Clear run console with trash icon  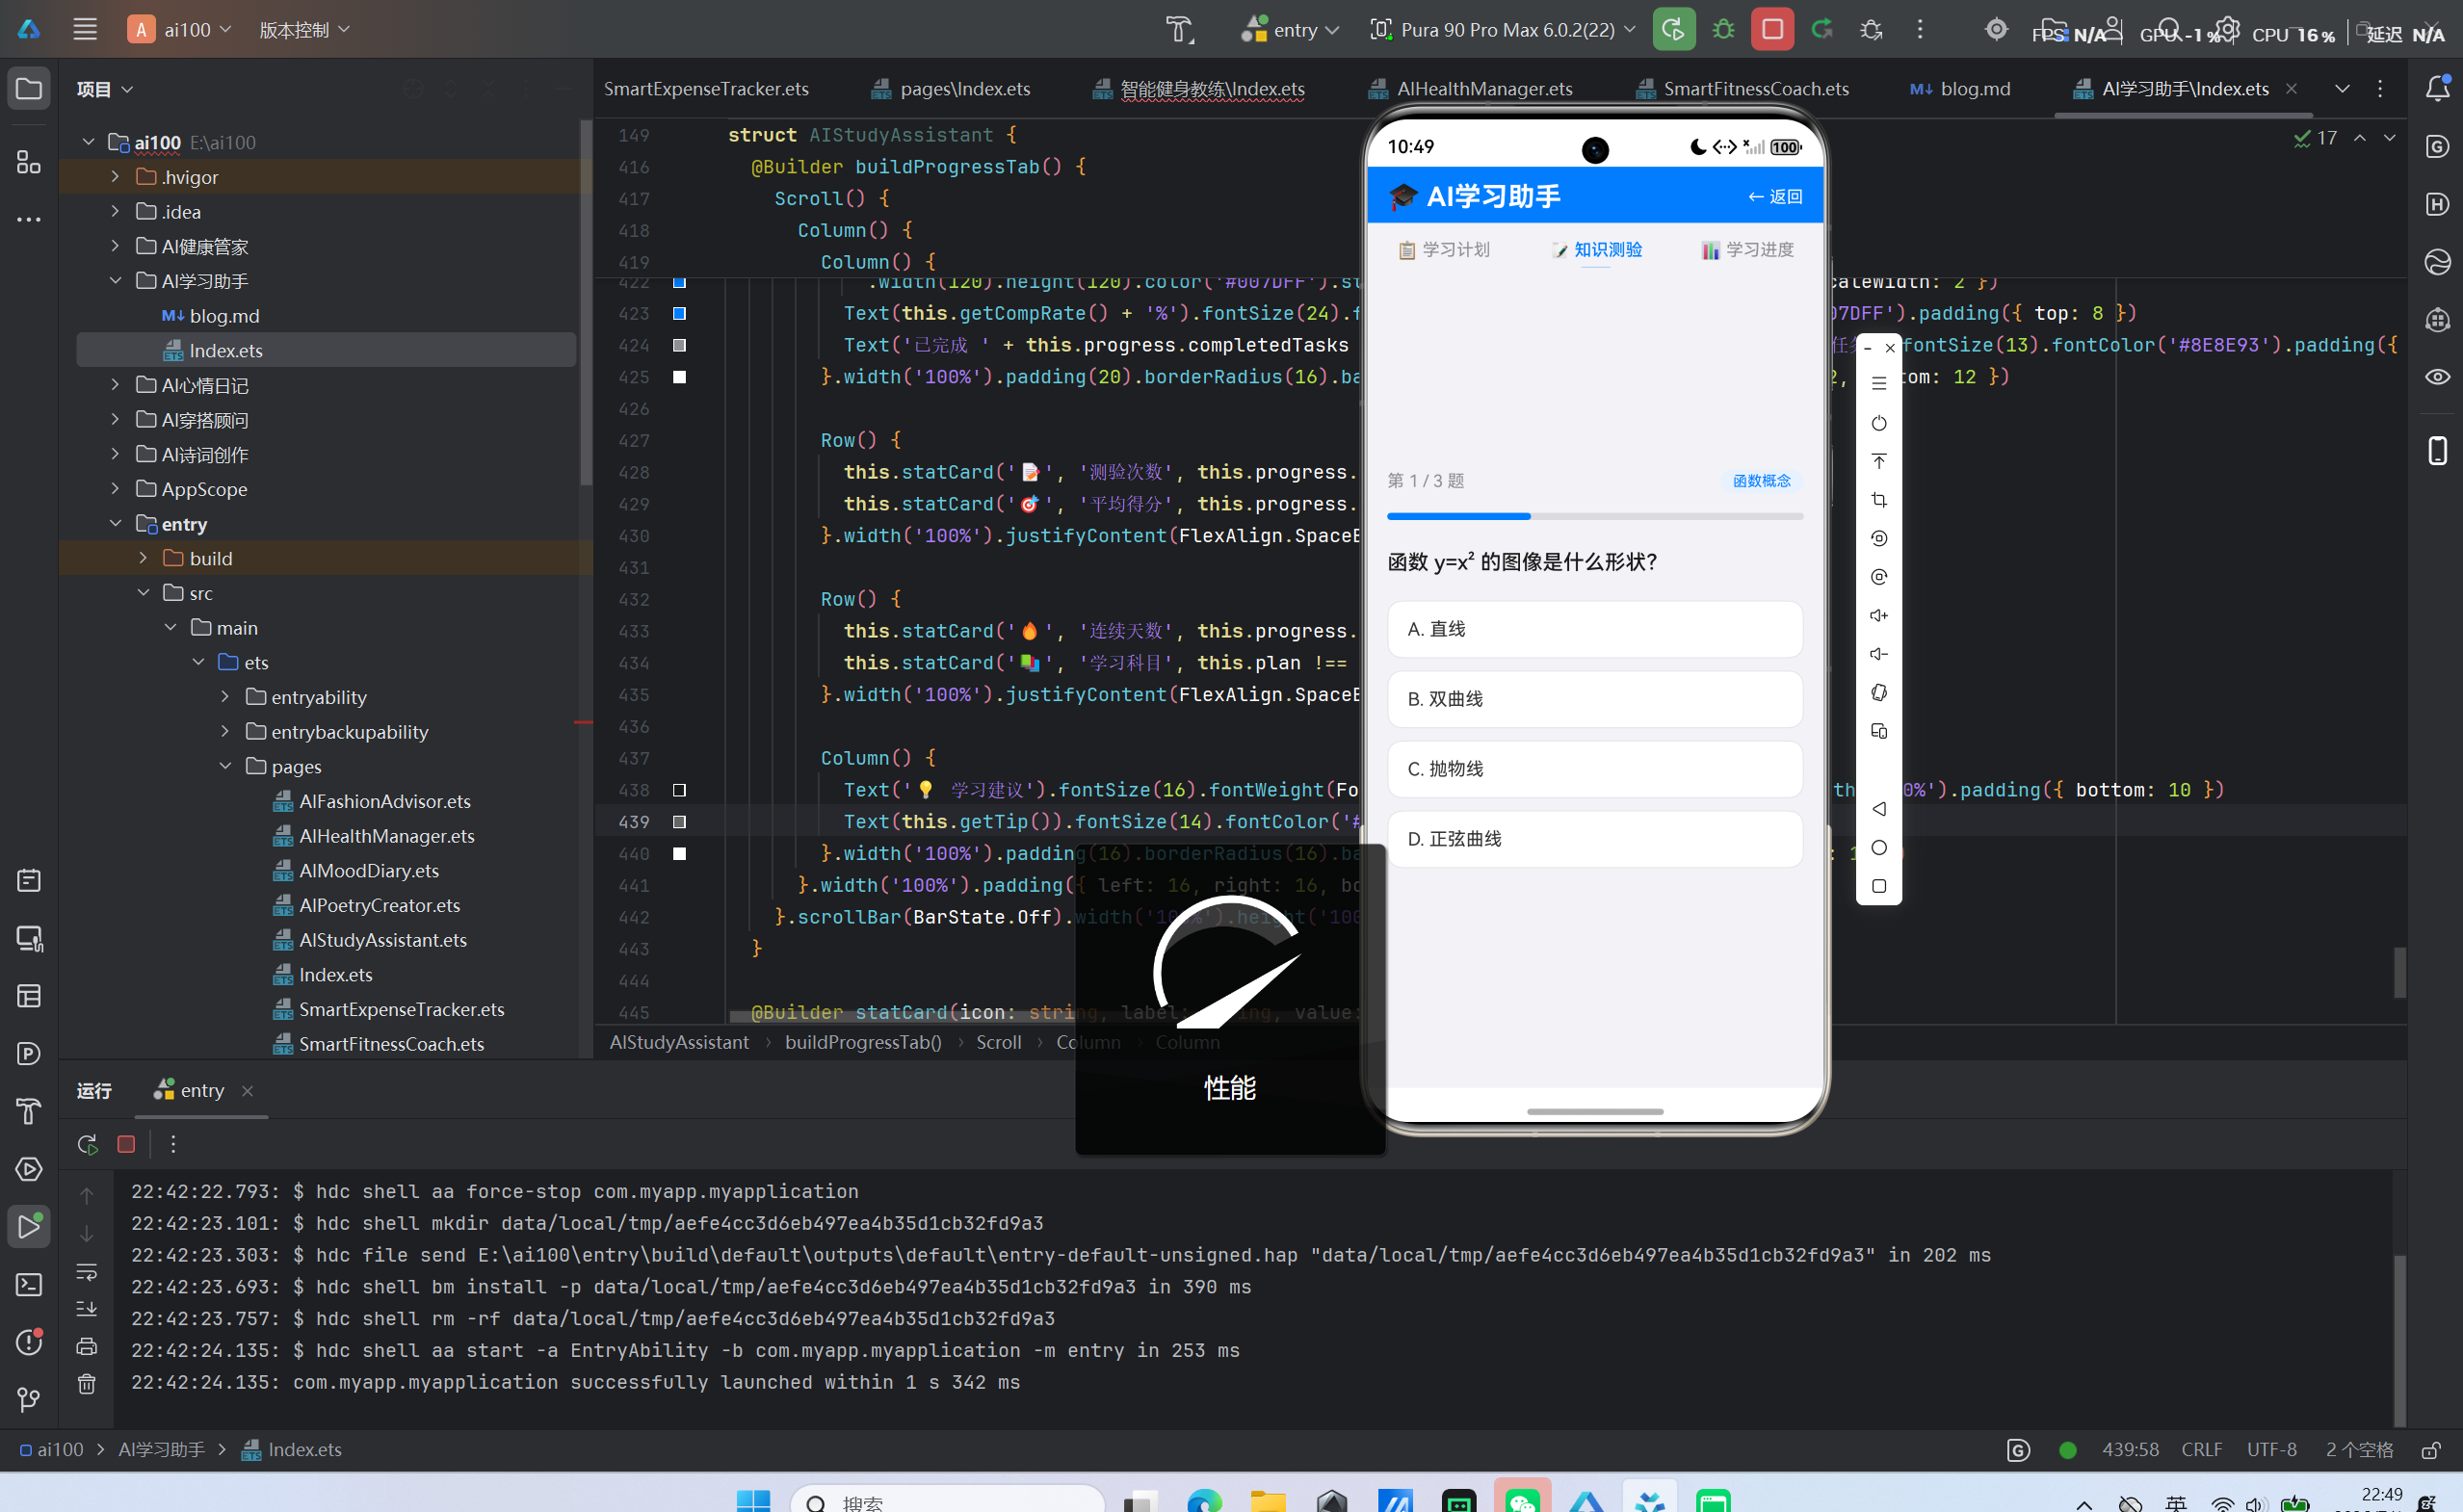87,1384
